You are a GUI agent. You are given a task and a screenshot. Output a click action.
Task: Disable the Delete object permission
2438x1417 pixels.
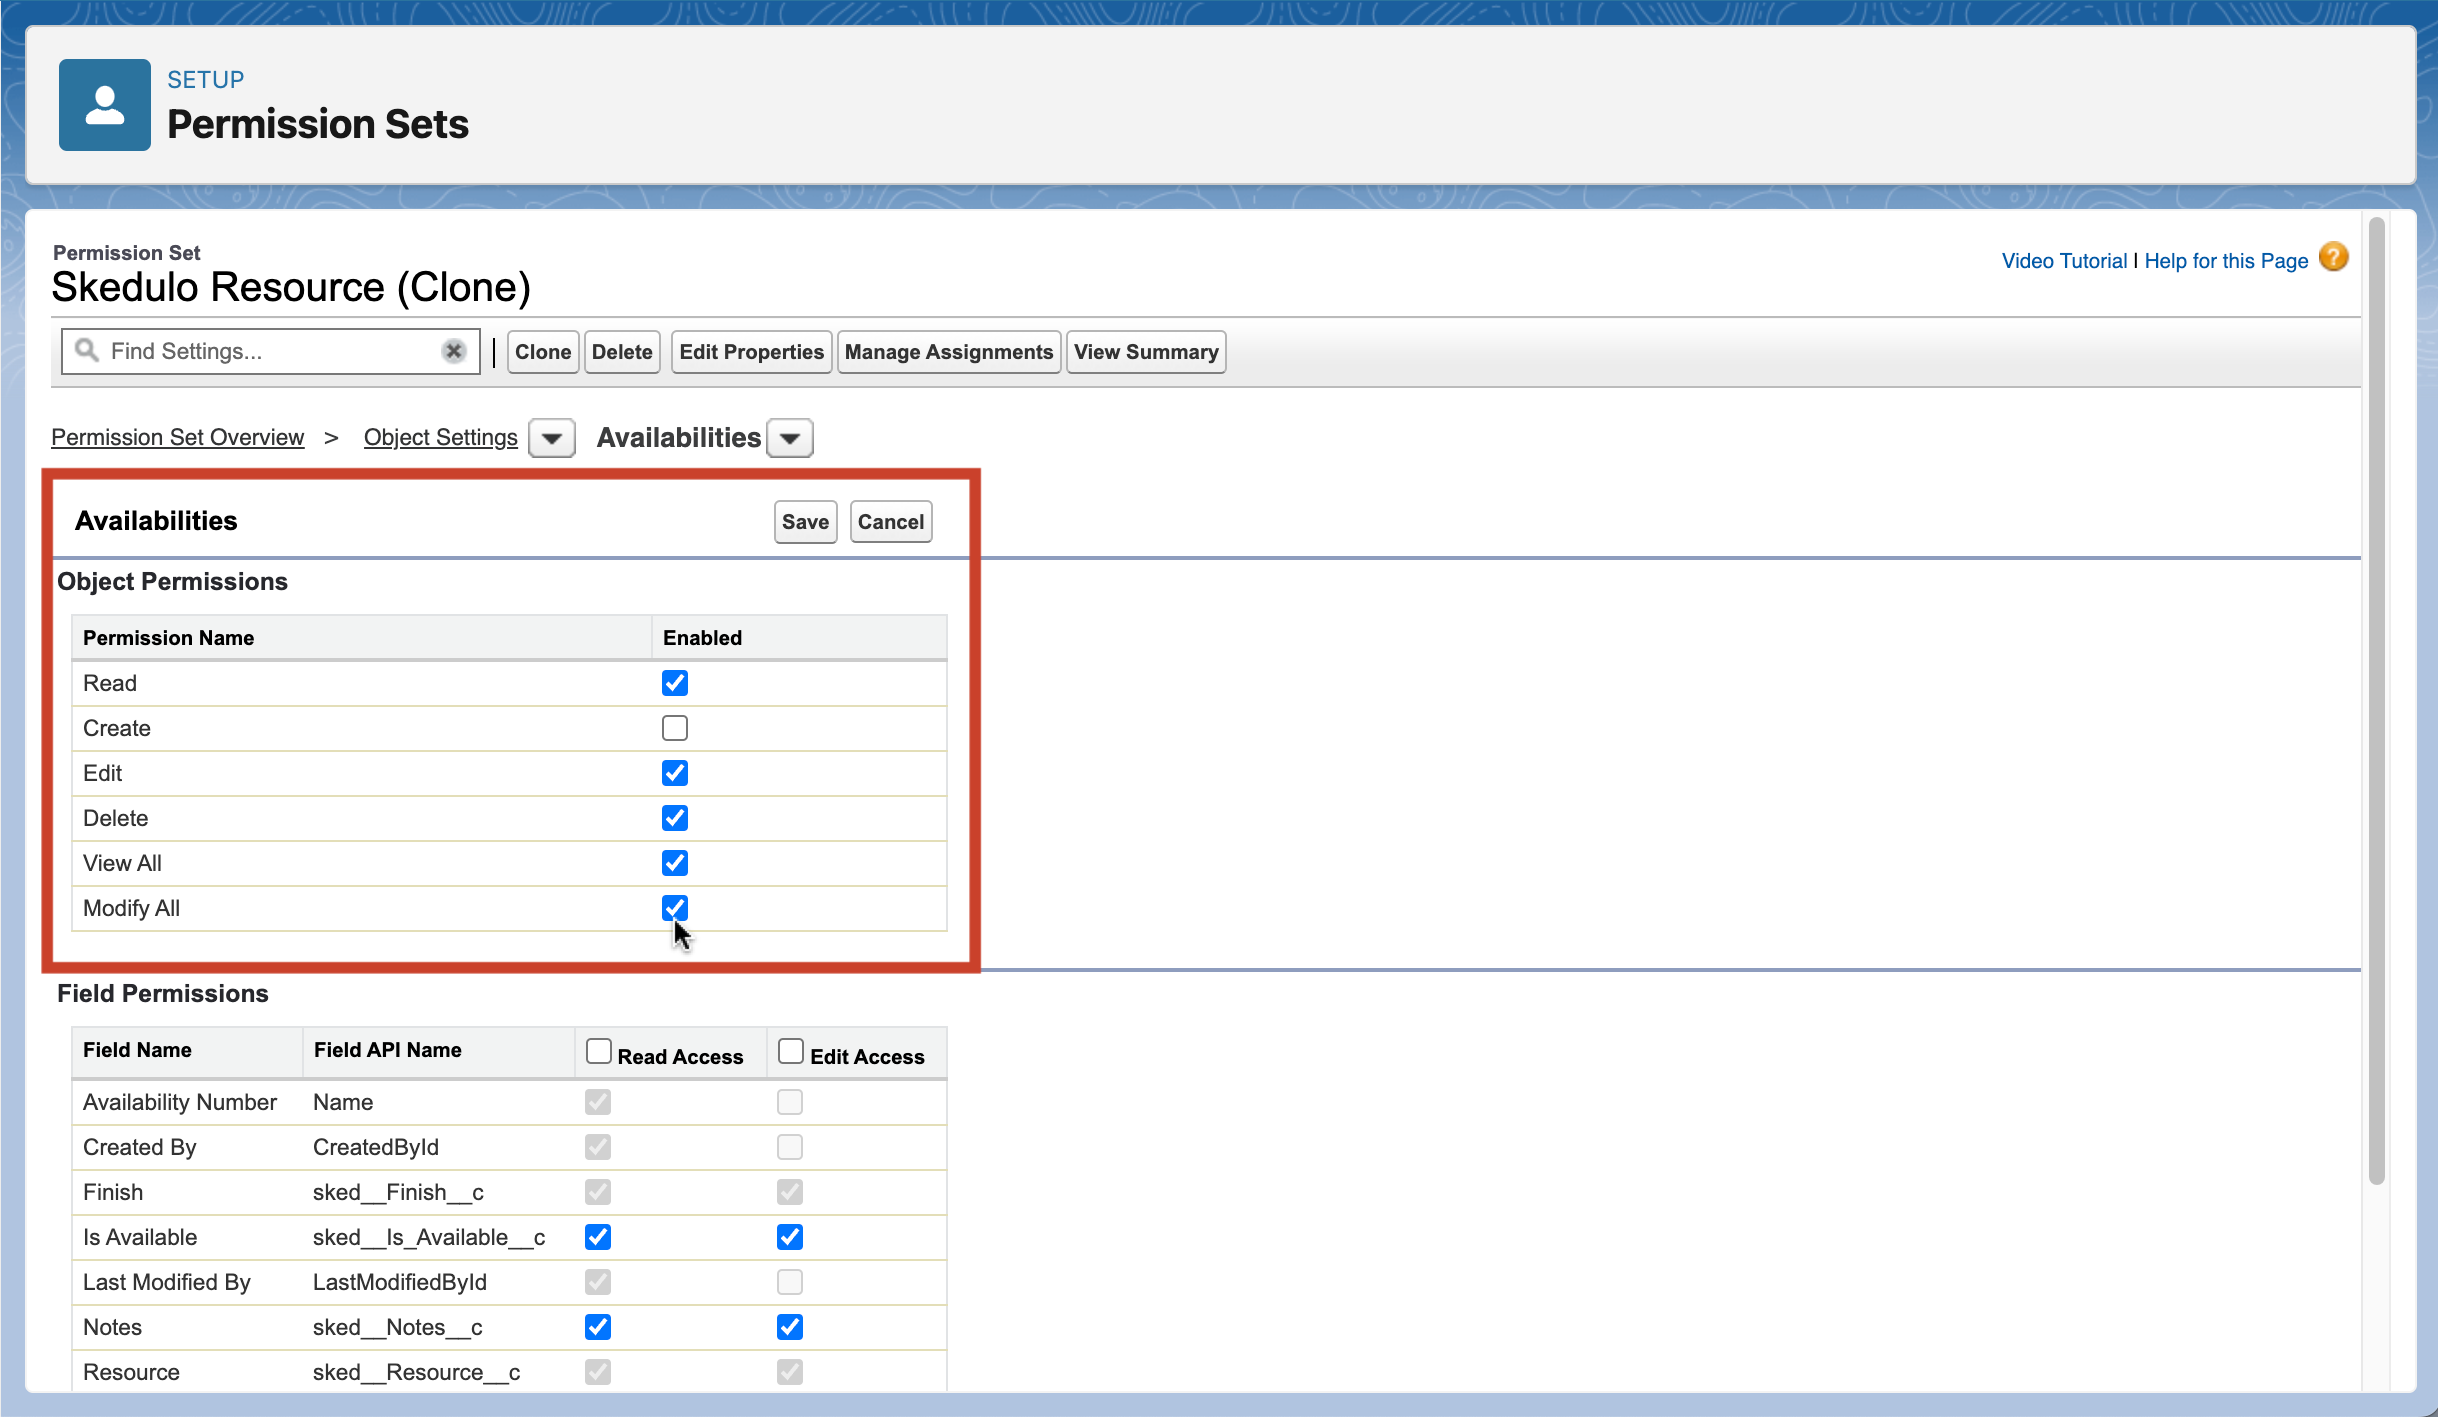coord(674,817)
